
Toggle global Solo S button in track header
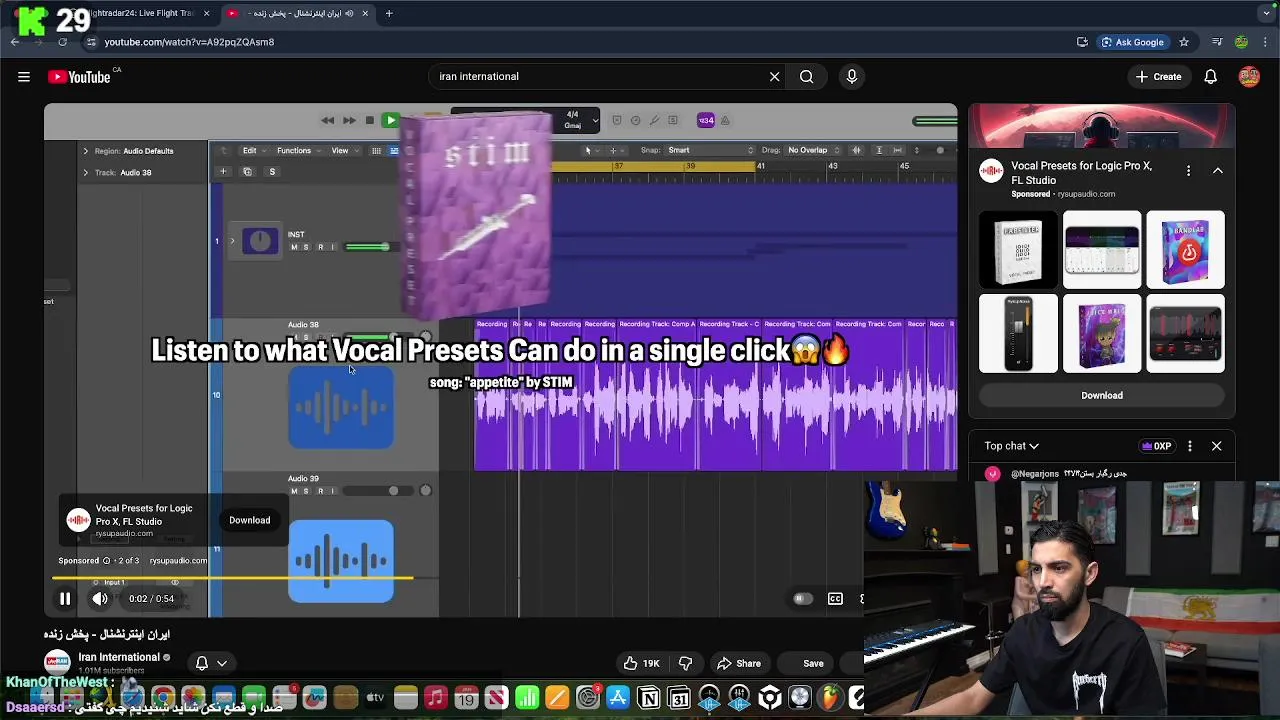pos(272,172)
